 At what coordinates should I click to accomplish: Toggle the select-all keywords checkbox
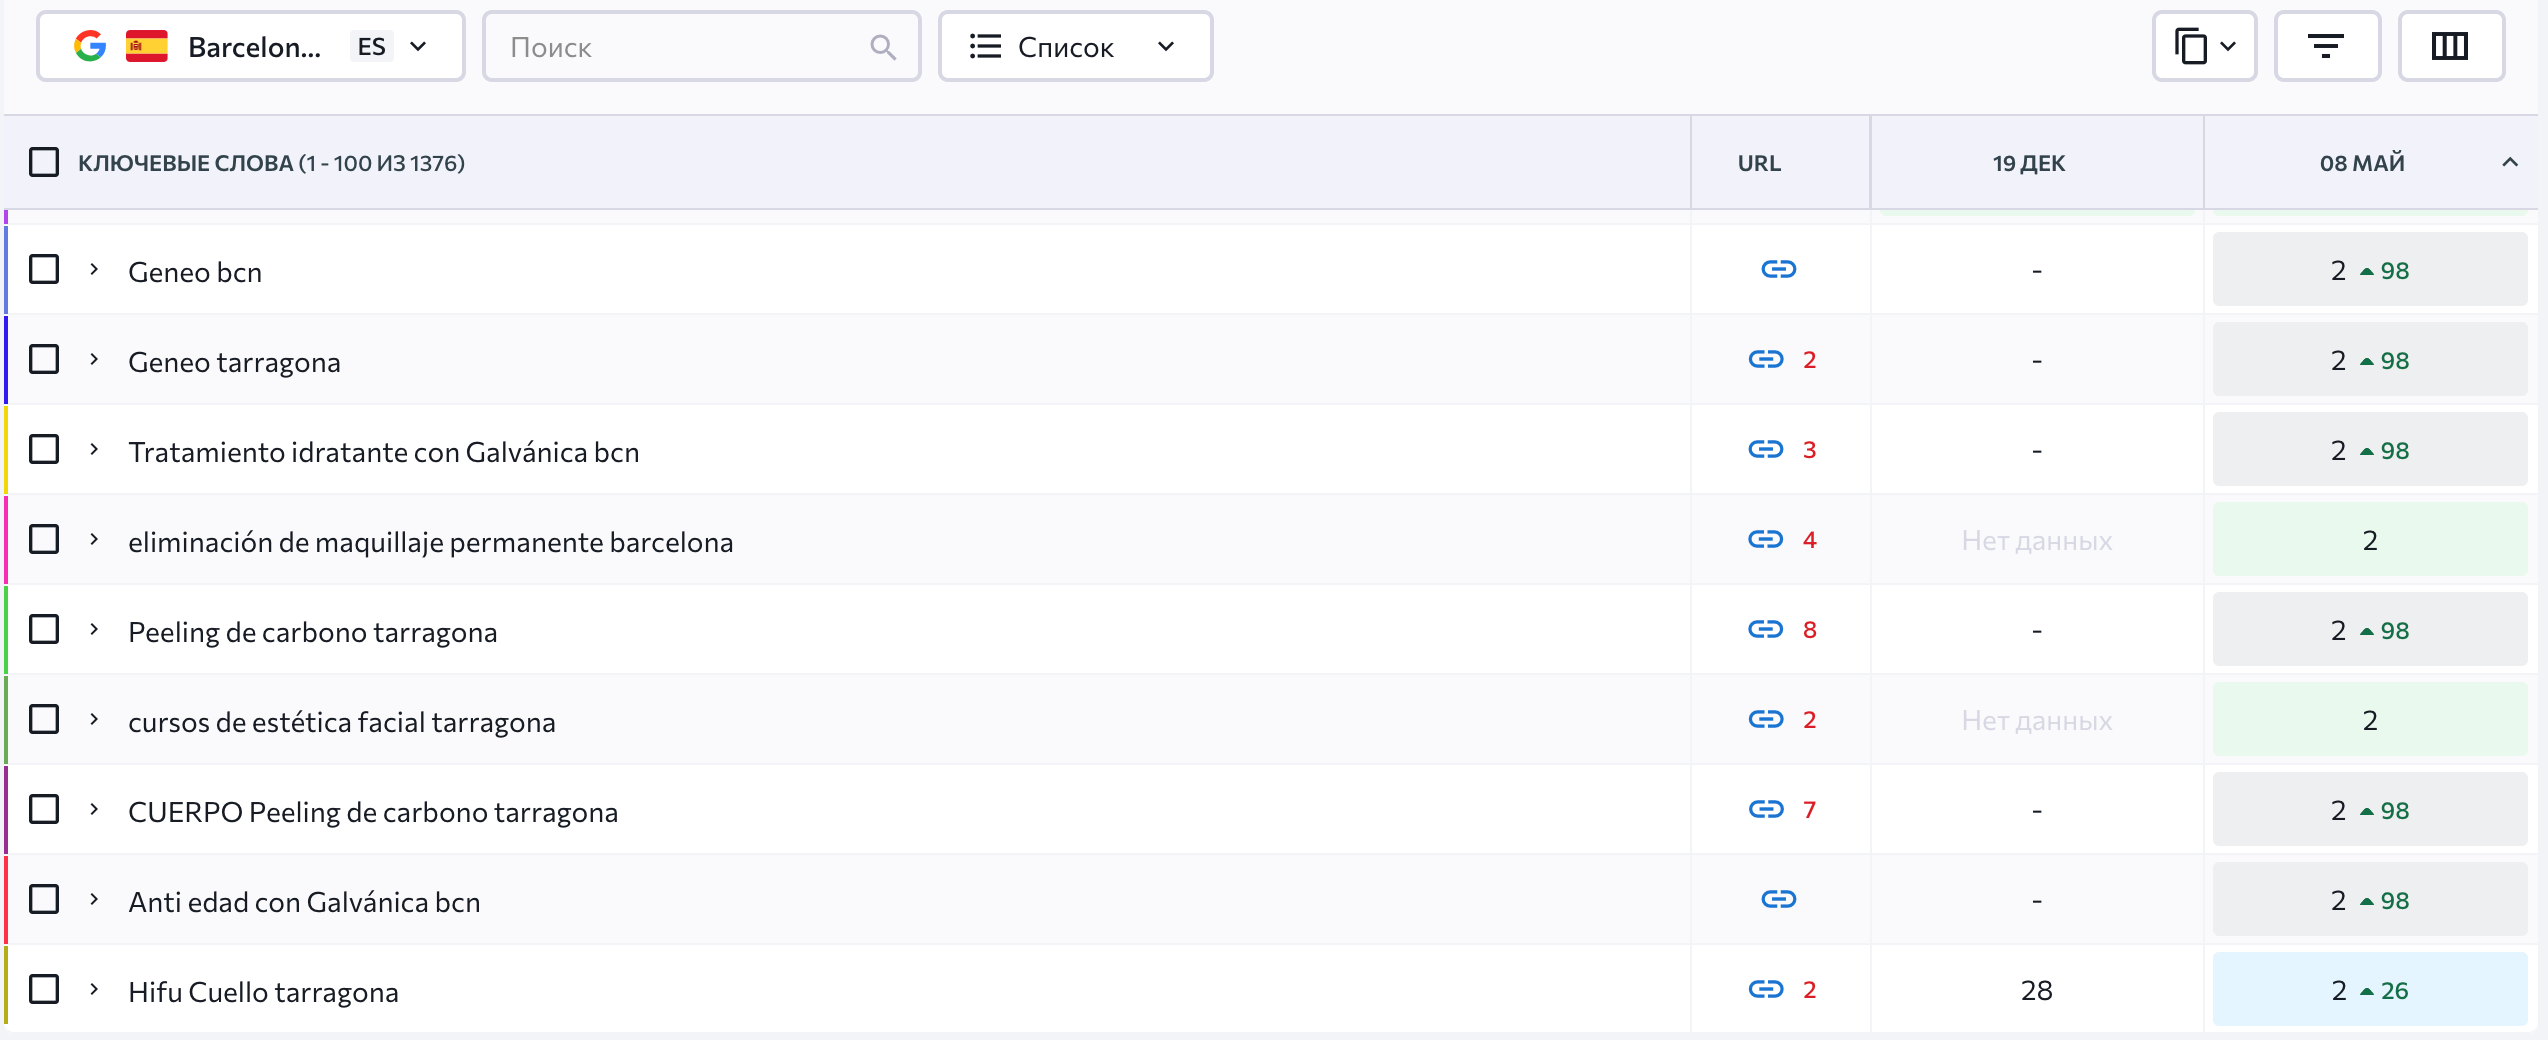pos(44,162)
